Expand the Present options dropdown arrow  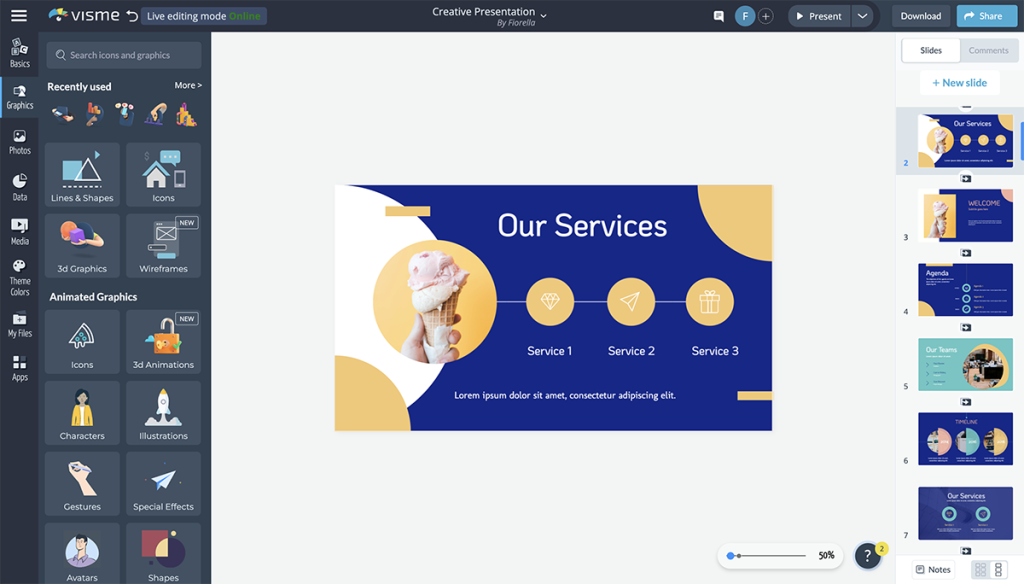tap(862, 16)
